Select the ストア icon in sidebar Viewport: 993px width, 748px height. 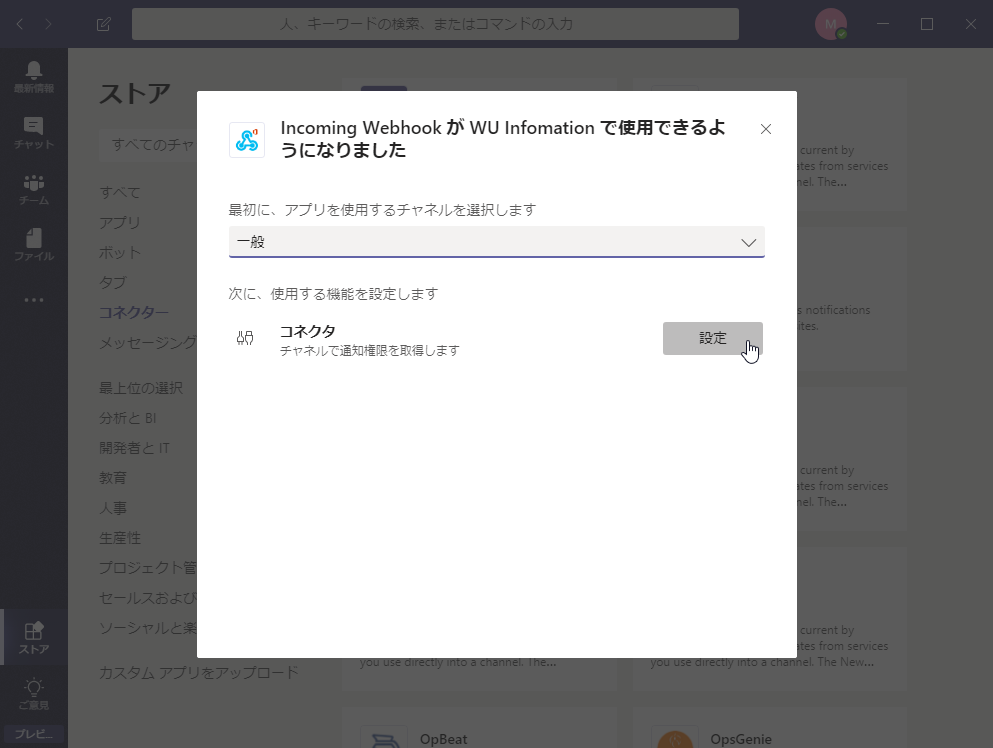coord(34,637)
